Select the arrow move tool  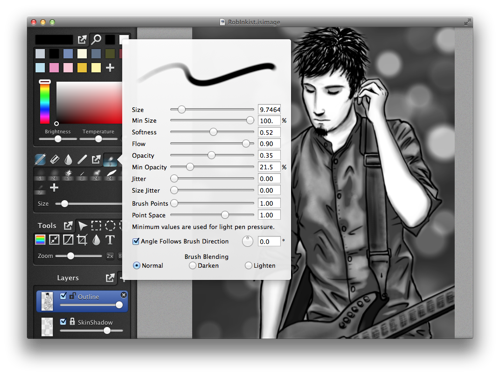[82, 226]
